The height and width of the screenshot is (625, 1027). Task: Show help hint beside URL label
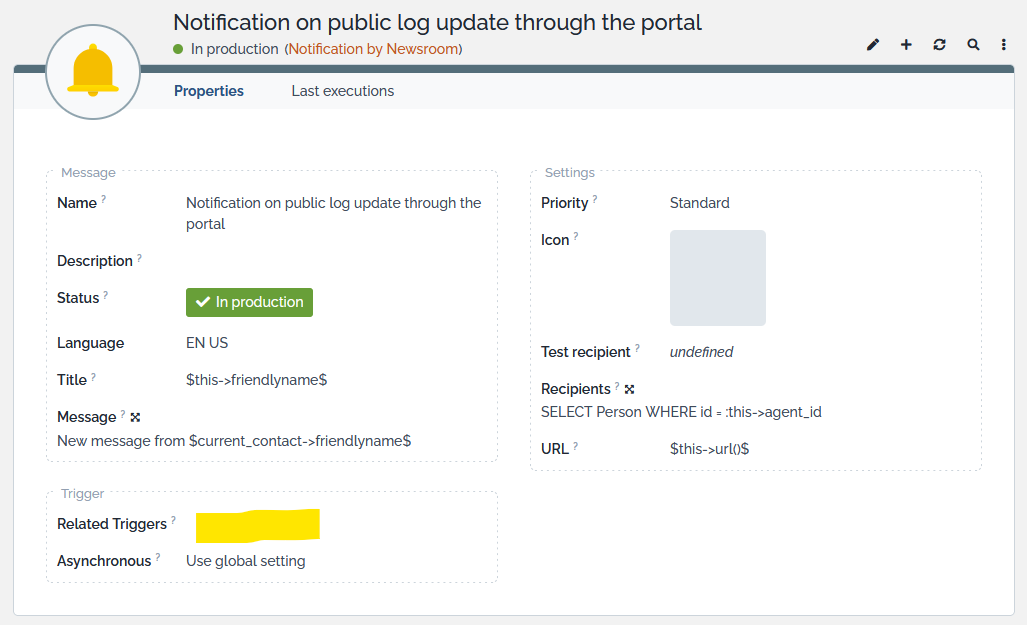575,445
